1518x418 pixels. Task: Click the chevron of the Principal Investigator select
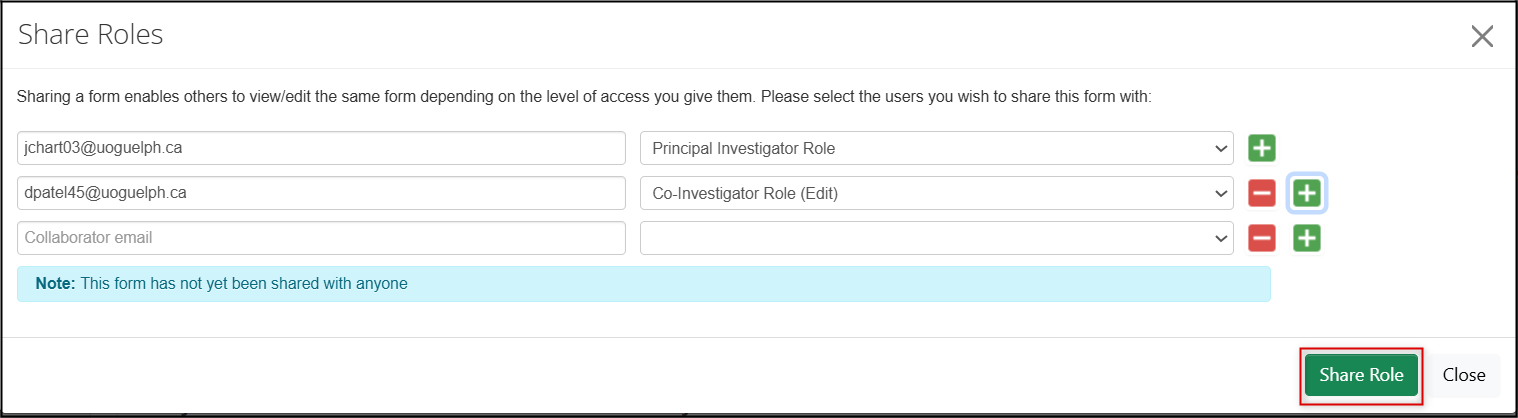[1221, 149]
